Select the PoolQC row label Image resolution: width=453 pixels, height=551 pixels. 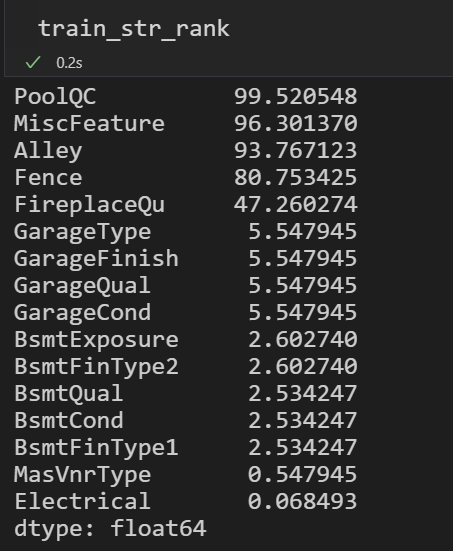55,96
